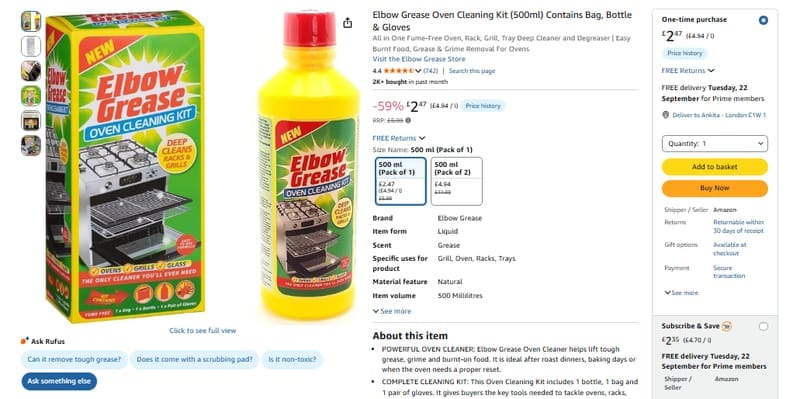Select the last product thumbnail image
This screenshot has width=800, height=399.
(31, 145)
